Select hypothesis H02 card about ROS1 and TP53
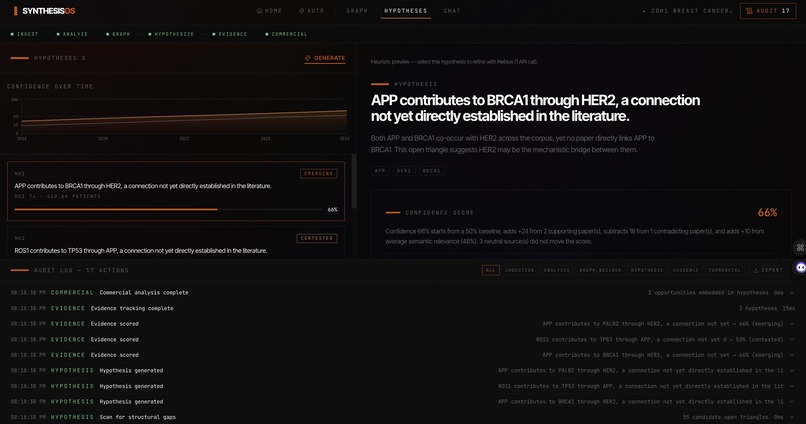806x424 pixels. click(x=176, y=243)
